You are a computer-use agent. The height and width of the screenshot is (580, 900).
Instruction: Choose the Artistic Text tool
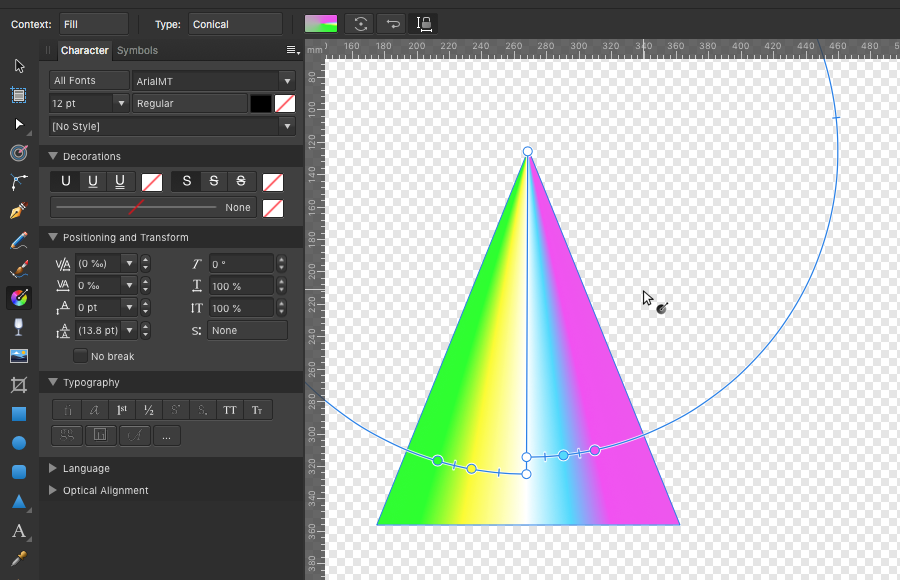coord(18,530)
